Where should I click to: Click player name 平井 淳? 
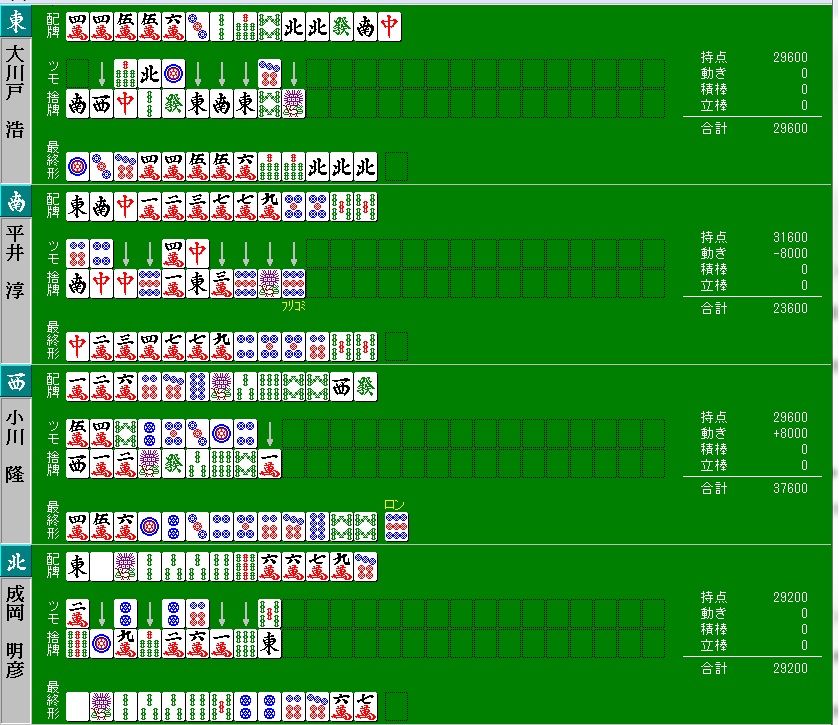point(15,262)
